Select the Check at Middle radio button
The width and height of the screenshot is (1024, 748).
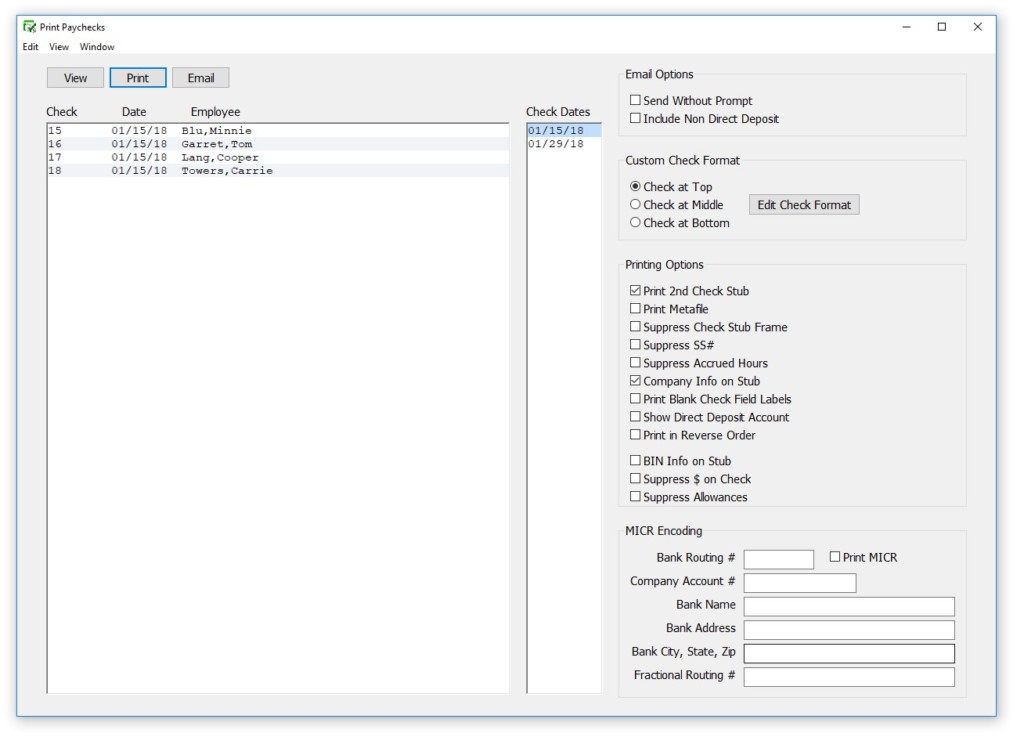click(636, 205)
